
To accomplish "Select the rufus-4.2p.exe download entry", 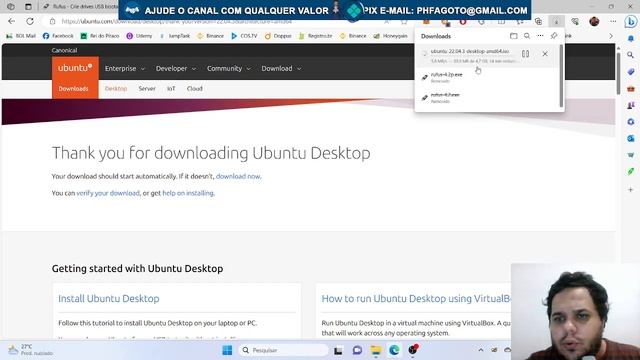I will [x=488, y=78].
